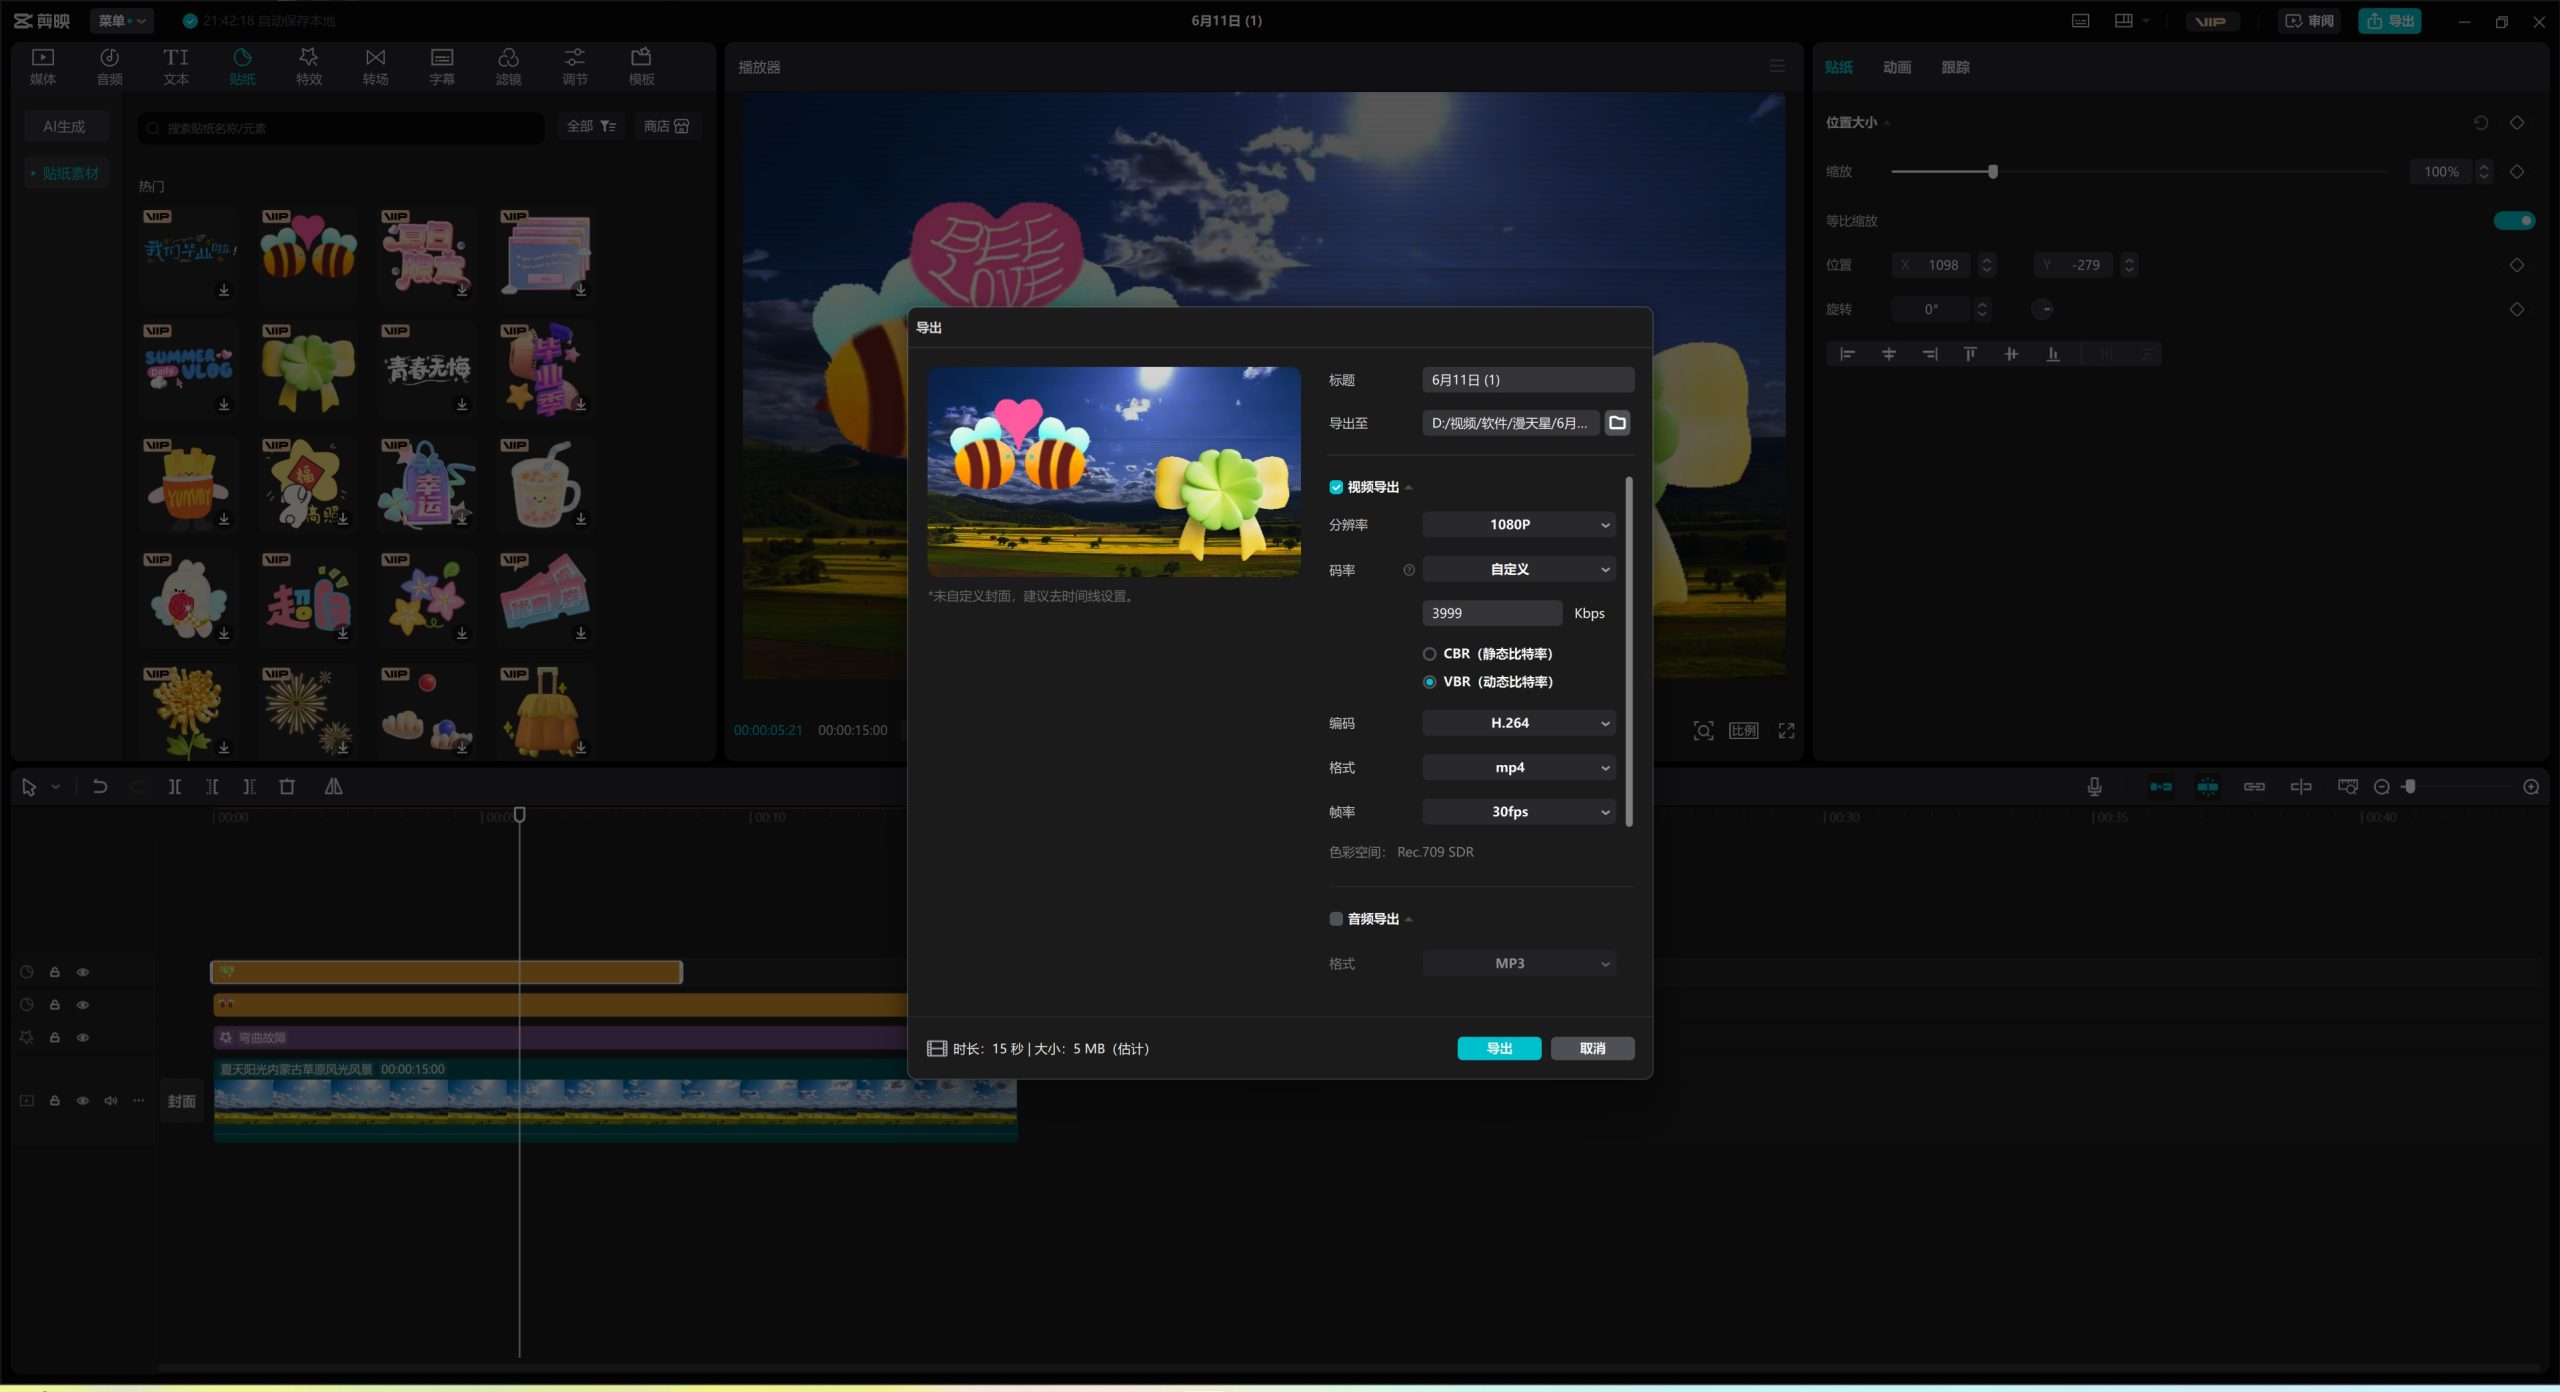Viewport: 2560px width, 1392px height.
Task: Switch to the 跟踪 tracking tab
Action: 1956,67
